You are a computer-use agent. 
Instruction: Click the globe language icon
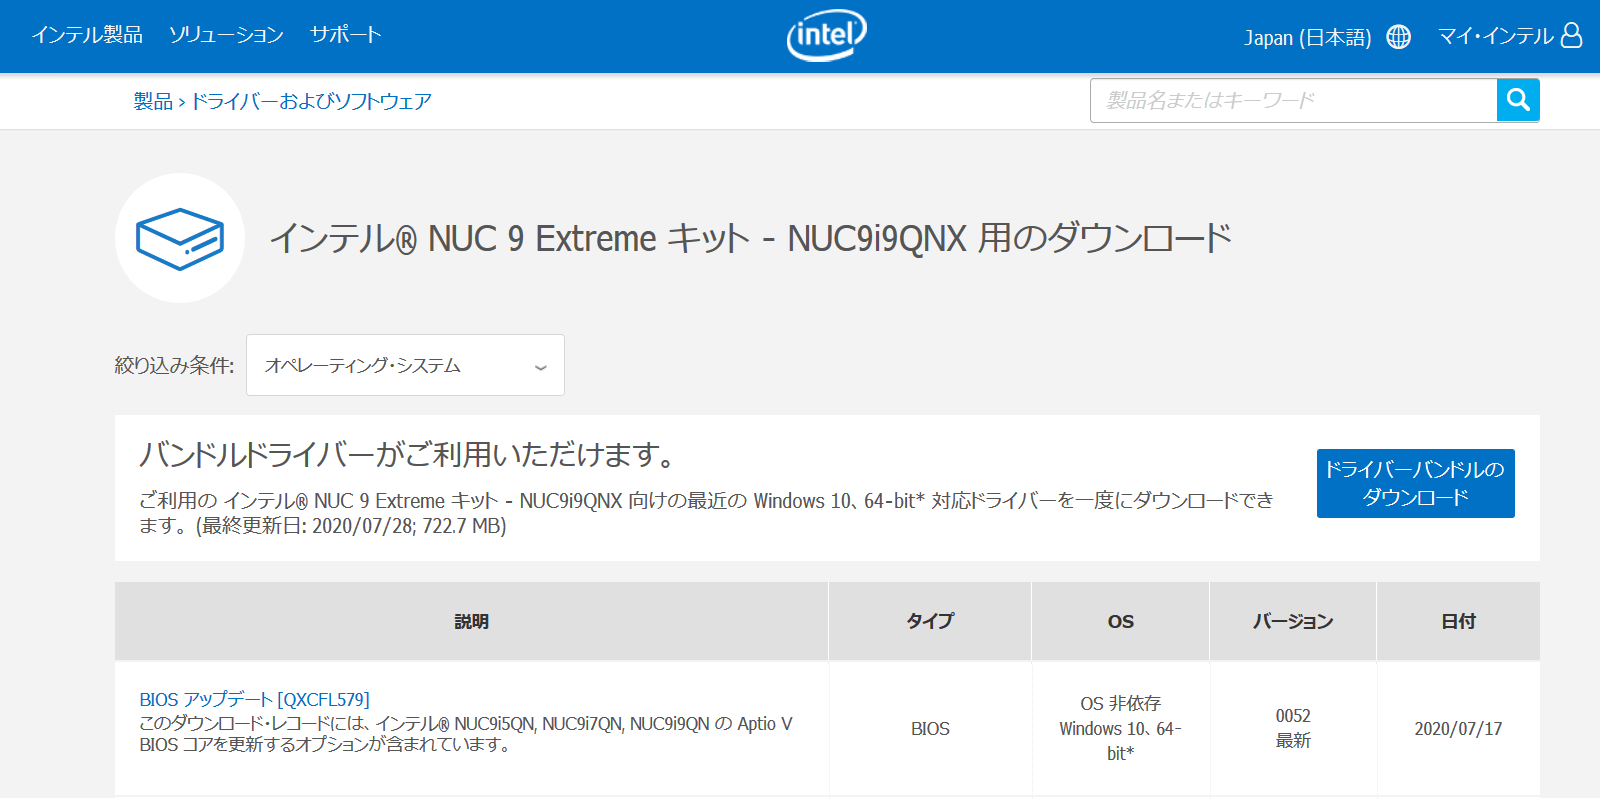pyautogui.click(x=1399, y=37)
